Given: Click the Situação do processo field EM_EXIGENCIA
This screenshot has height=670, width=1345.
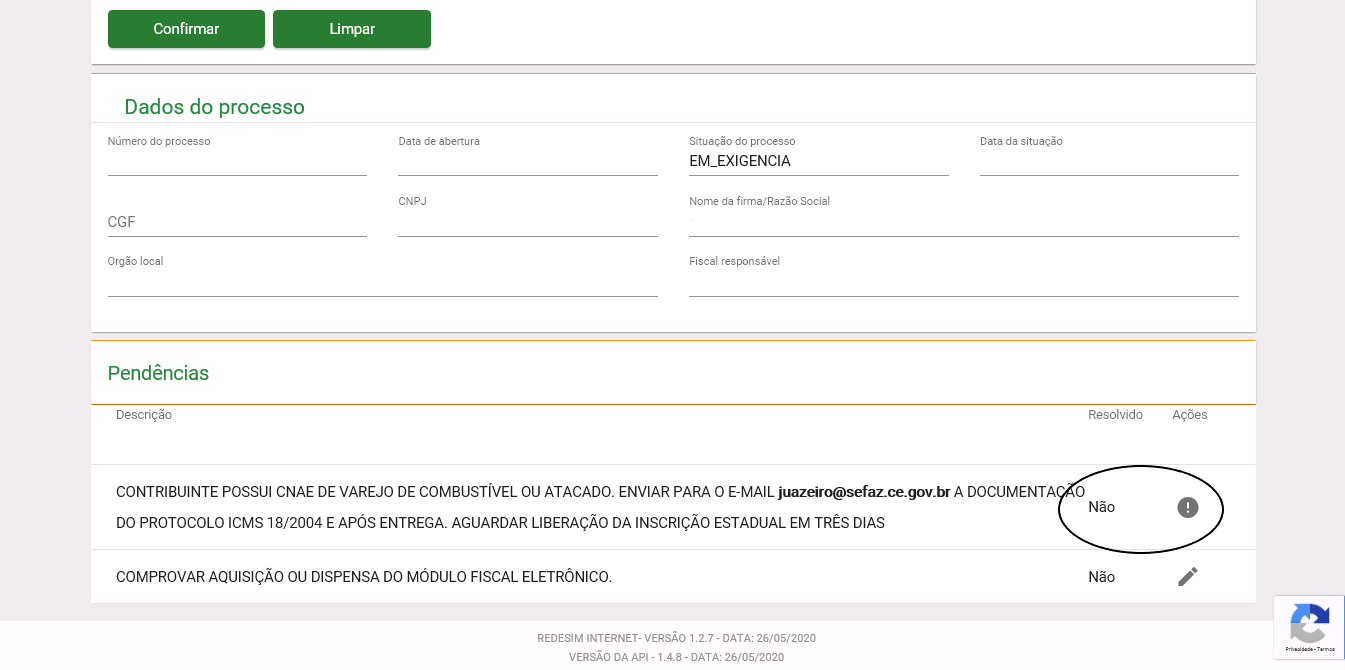Looking at the screenshot, I should pos(819,161).
